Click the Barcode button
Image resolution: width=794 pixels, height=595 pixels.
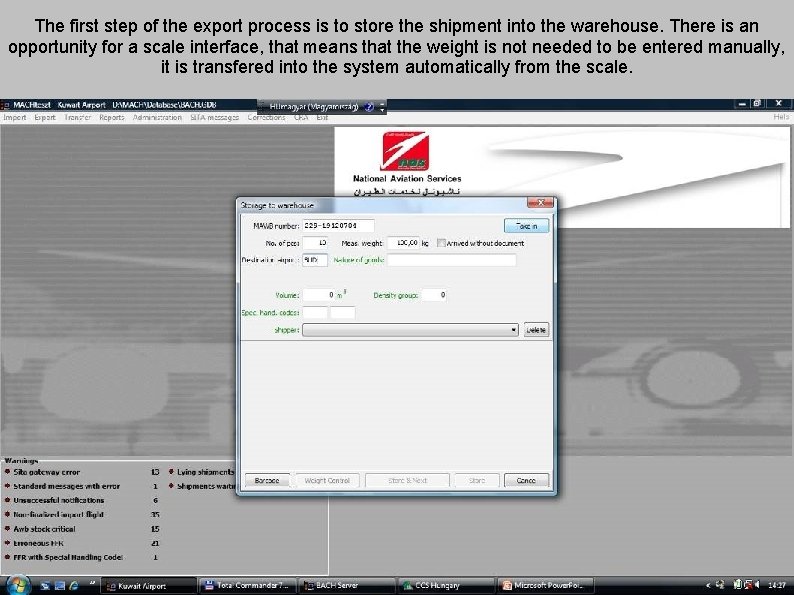[267, 480]
